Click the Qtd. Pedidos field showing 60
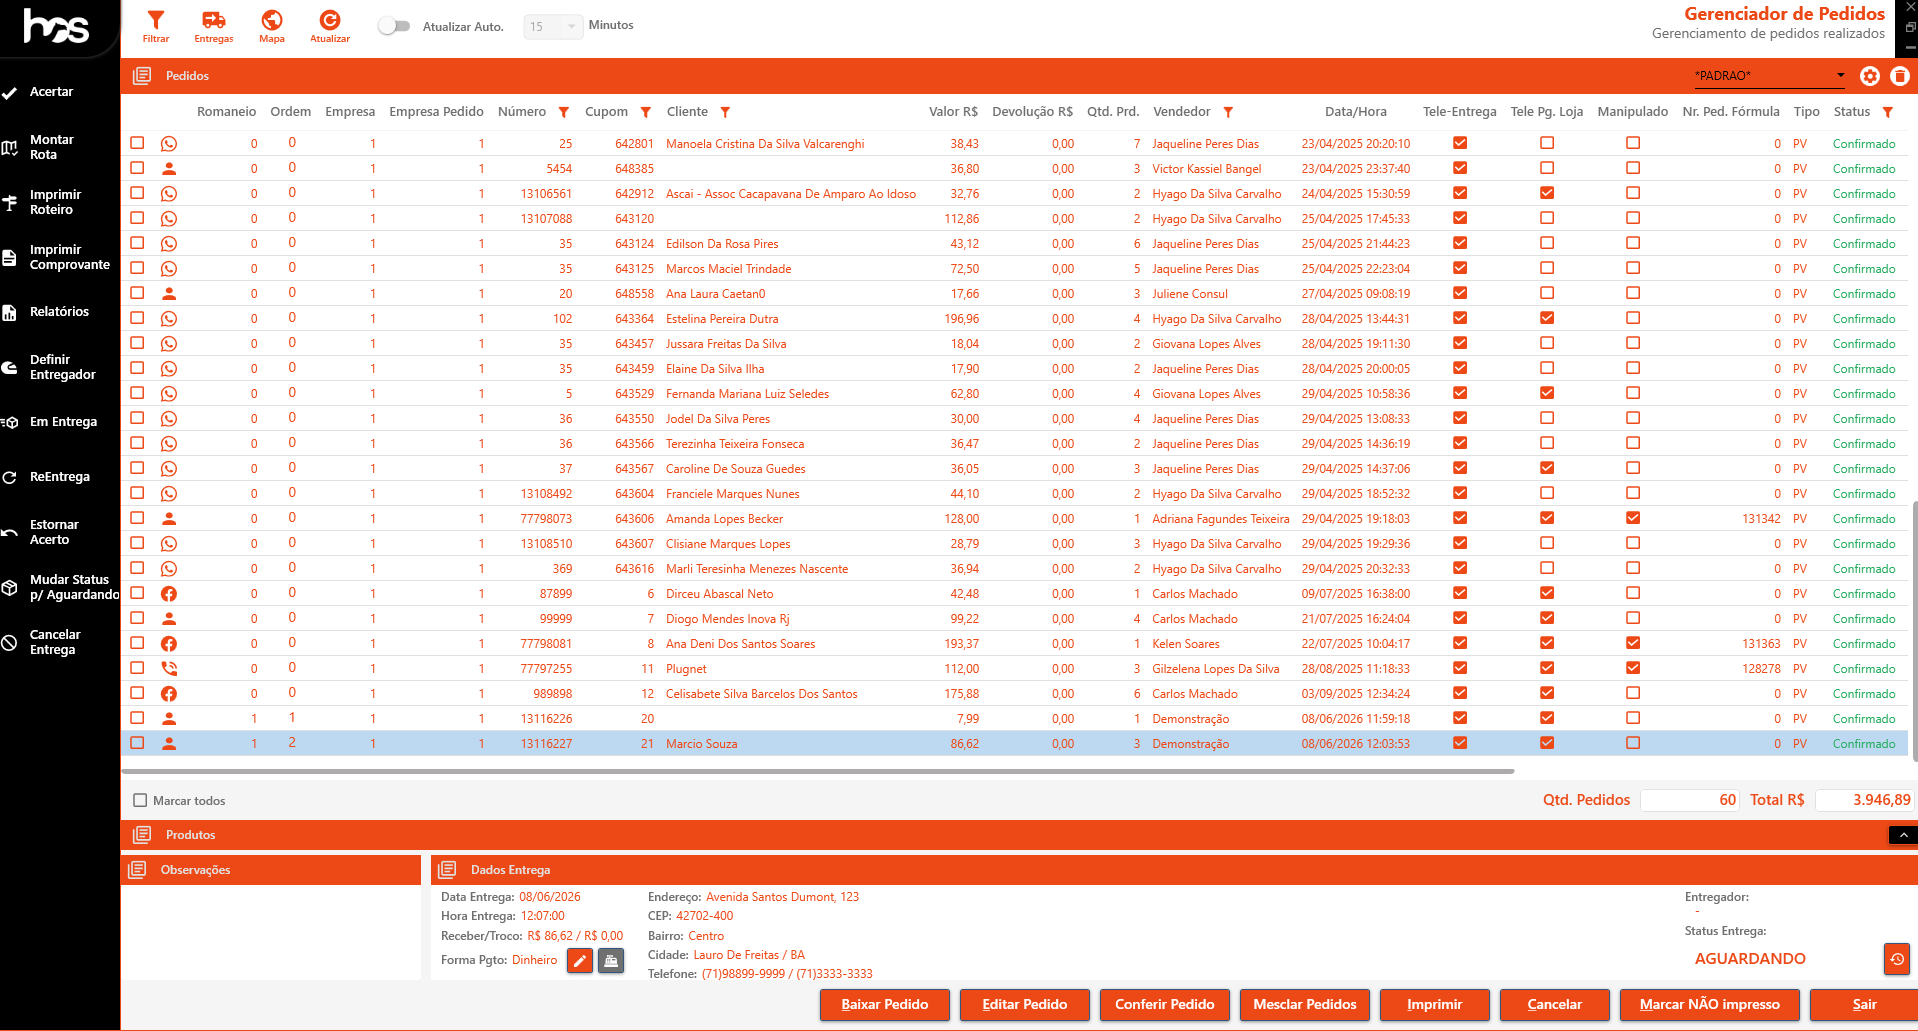 click(x=1690, y=800)
